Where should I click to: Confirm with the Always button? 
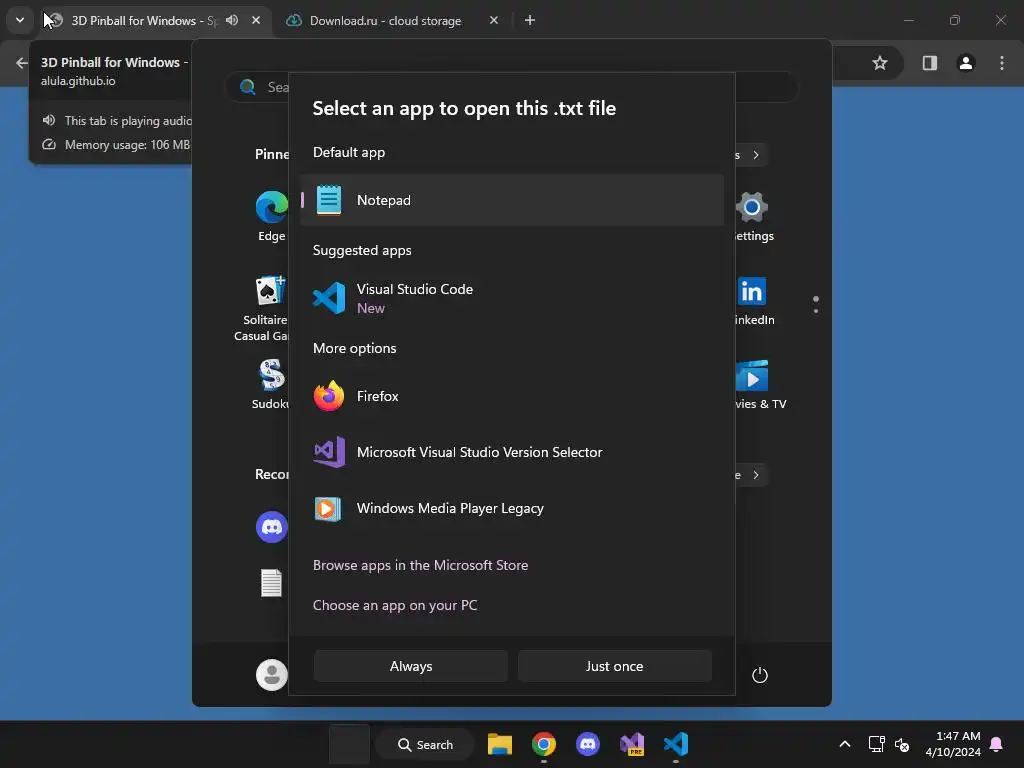click(x=411, y=666)
